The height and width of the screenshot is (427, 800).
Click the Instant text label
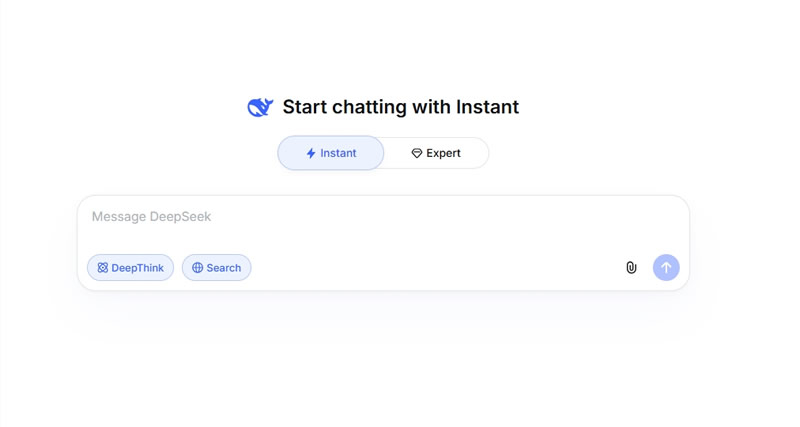338,154
